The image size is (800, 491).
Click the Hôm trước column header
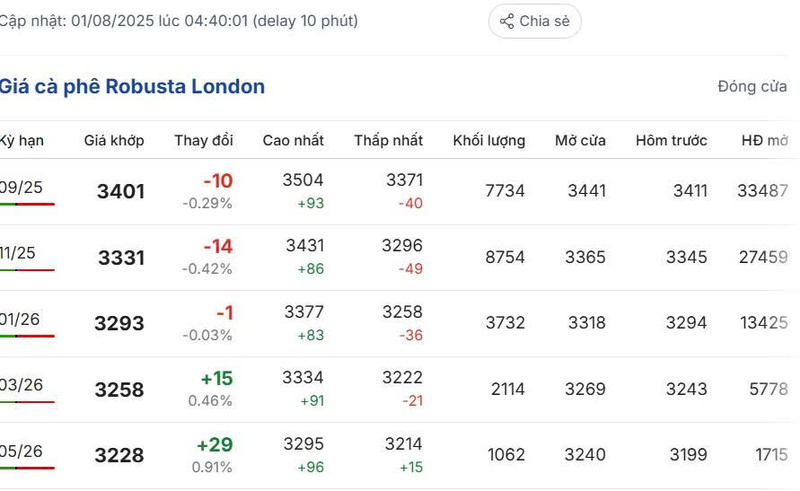(671, 140)
